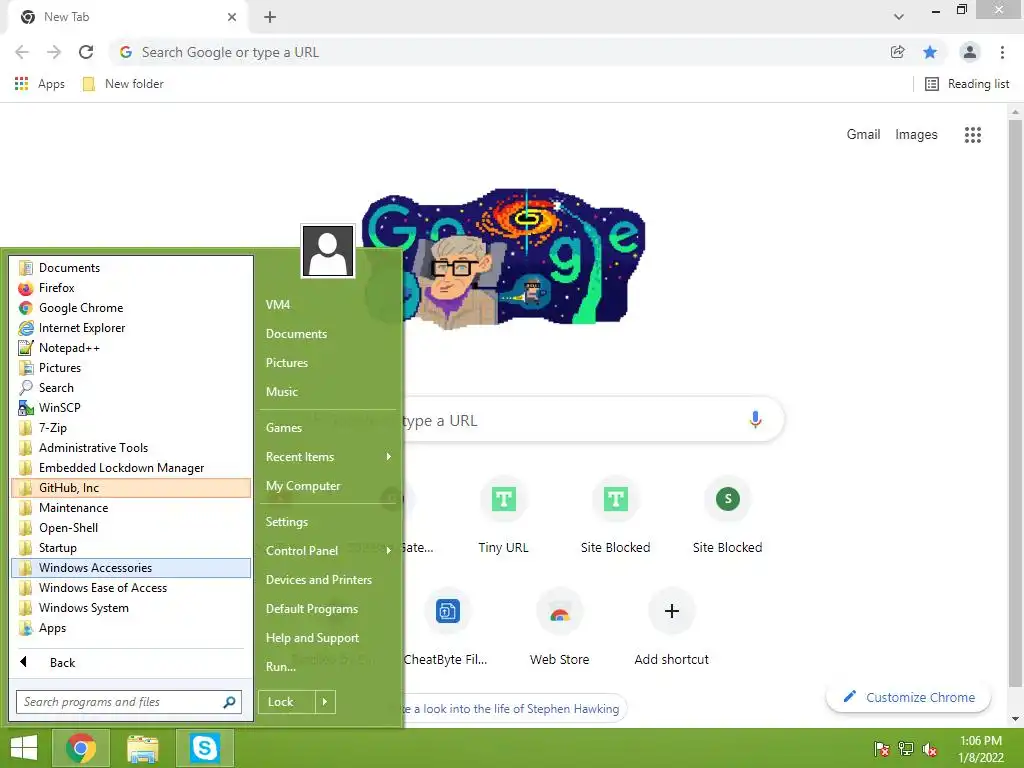The height and width of the screenshot is (768, 1024).
Task: Open the Chrome profile avatar icon
Action: [x=970, y=52]
